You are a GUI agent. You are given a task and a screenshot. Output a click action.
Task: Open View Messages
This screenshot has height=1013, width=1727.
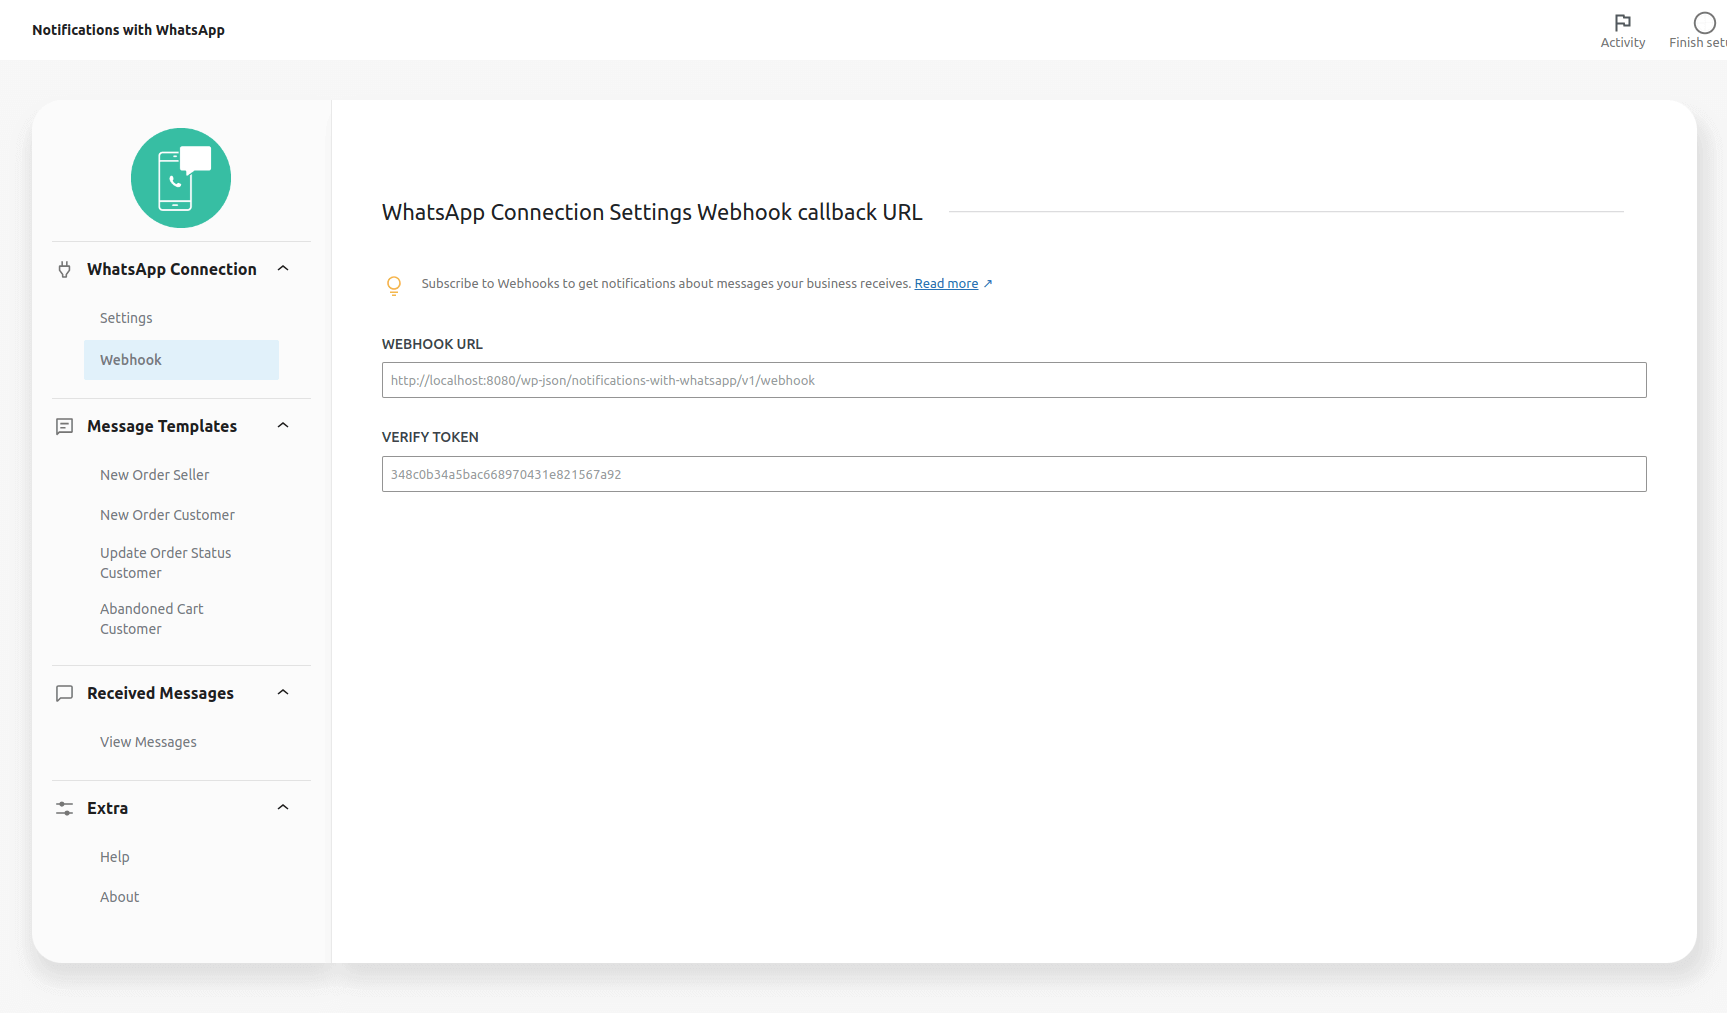[148, 741]
